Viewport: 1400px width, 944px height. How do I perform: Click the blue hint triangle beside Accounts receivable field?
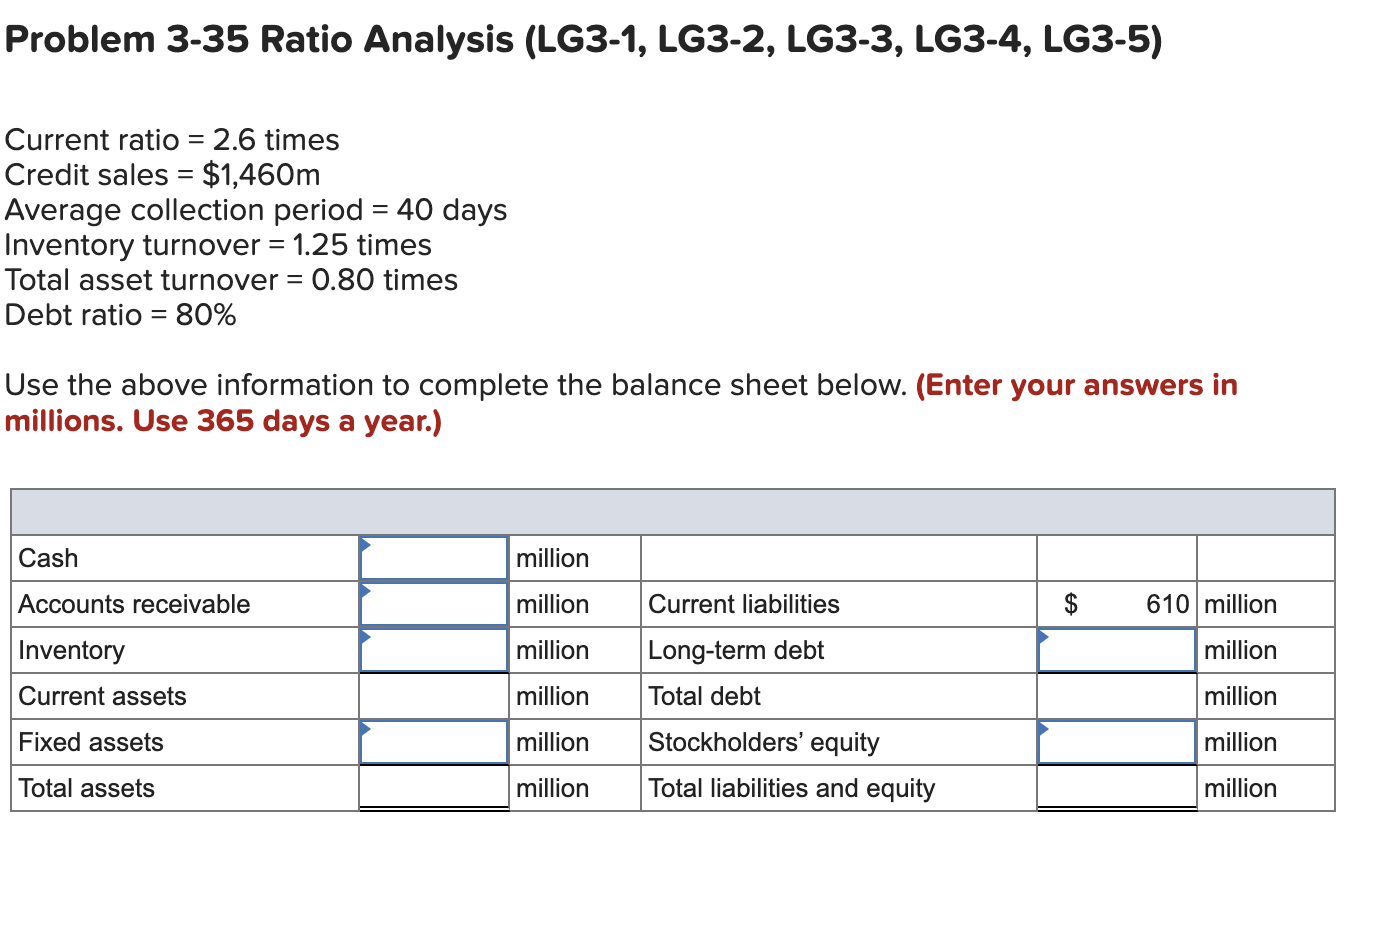click(x=366, y=589)
